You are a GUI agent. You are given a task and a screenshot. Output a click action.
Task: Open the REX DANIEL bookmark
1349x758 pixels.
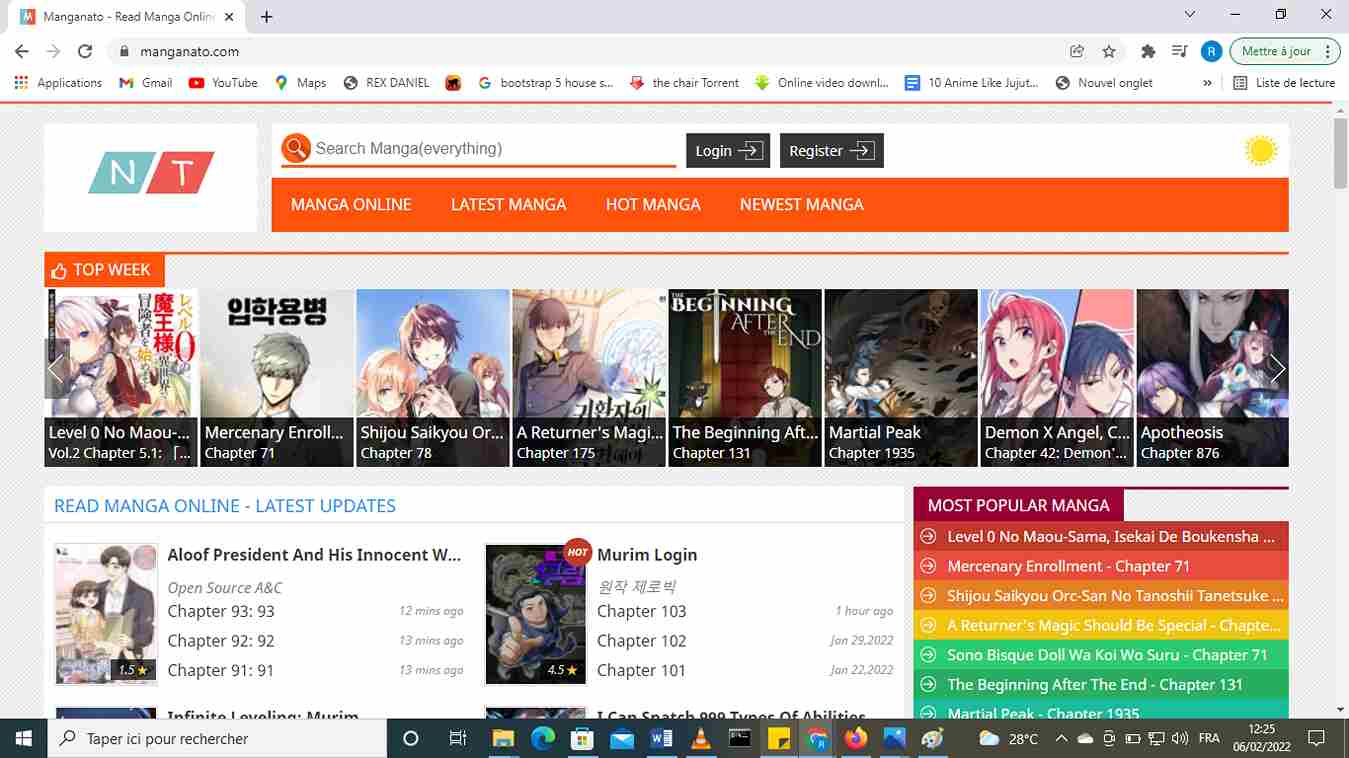click(x=386, y=83)
